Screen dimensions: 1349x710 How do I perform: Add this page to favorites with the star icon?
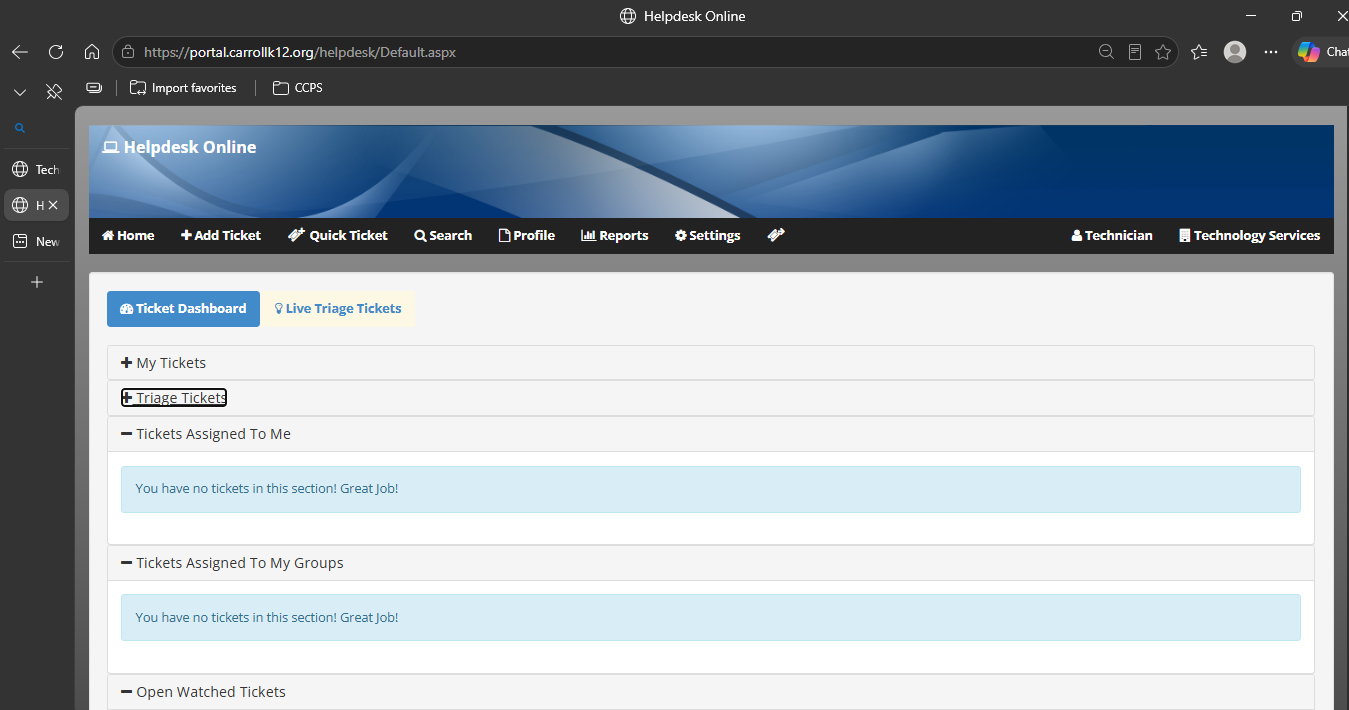click(x=1162, y=52)
